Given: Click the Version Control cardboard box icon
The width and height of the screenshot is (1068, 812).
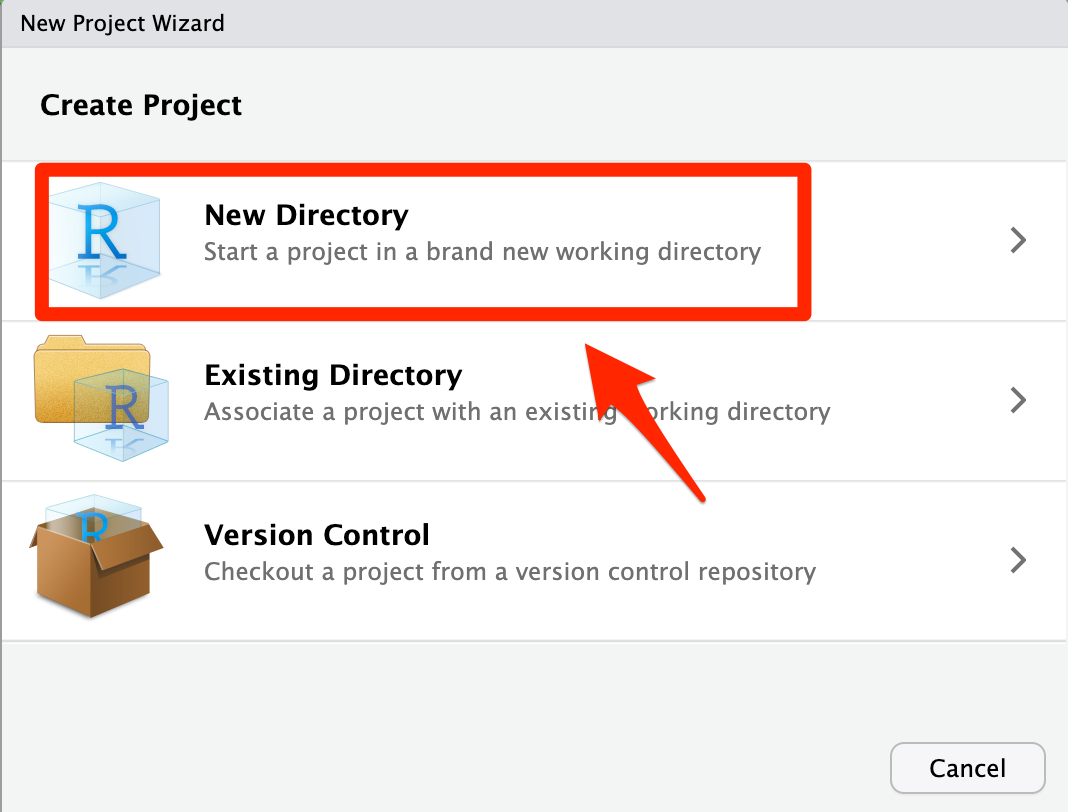Looking at the screenshot, I should [95, 557].
